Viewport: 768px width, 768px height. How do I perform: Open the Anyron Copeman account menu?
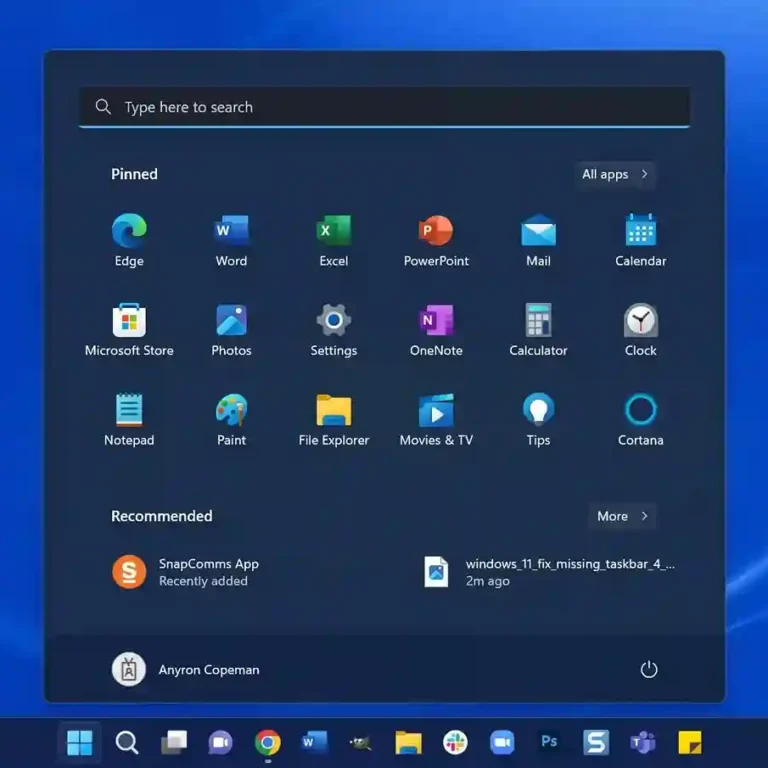coord(186,669)
